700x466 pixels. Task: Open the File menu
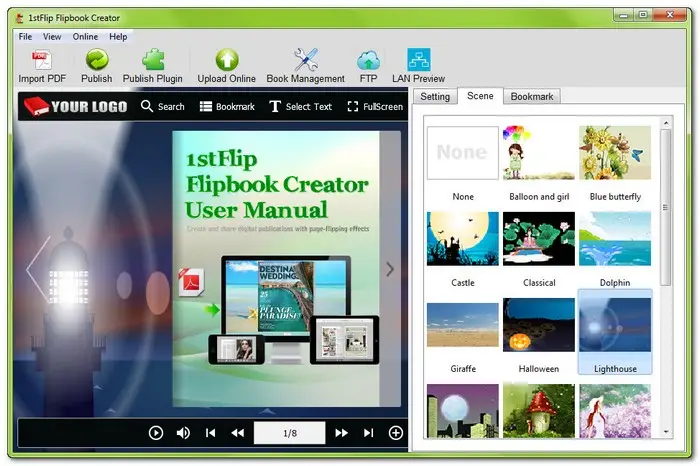pyautogui.click(x=25, y=37)
